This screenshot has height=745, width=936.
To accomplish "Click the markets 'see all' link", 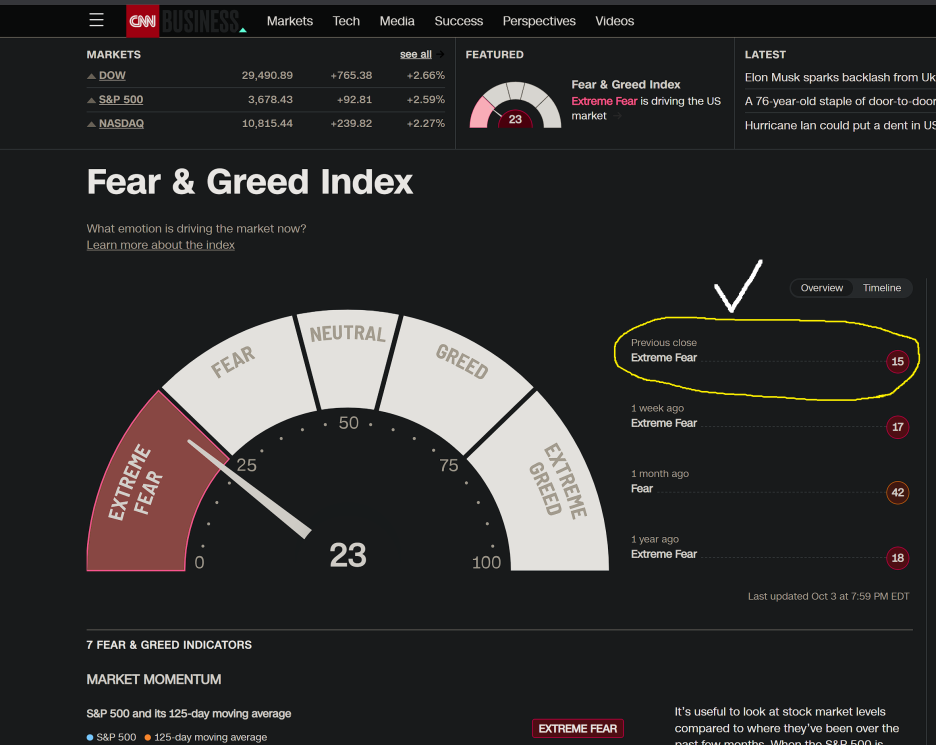I will [x=415, y=54].
